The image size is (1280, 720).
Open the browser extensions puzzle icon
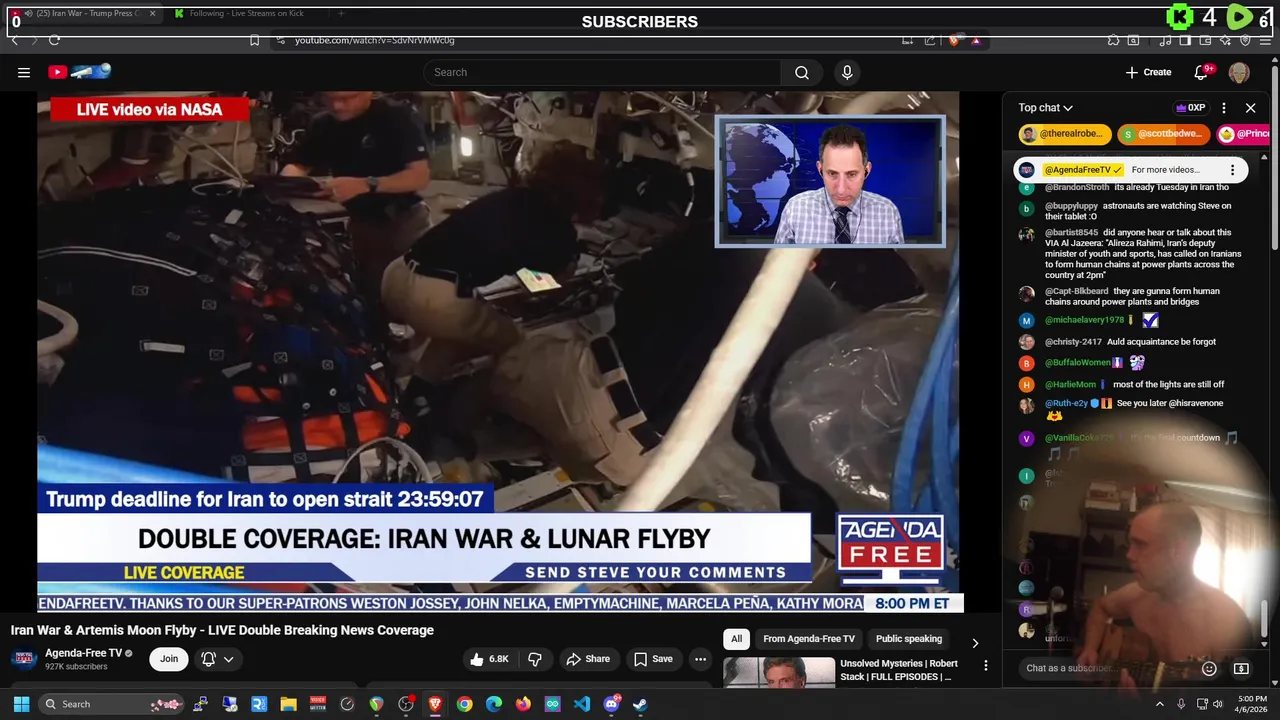click(x=1113, y=40)
